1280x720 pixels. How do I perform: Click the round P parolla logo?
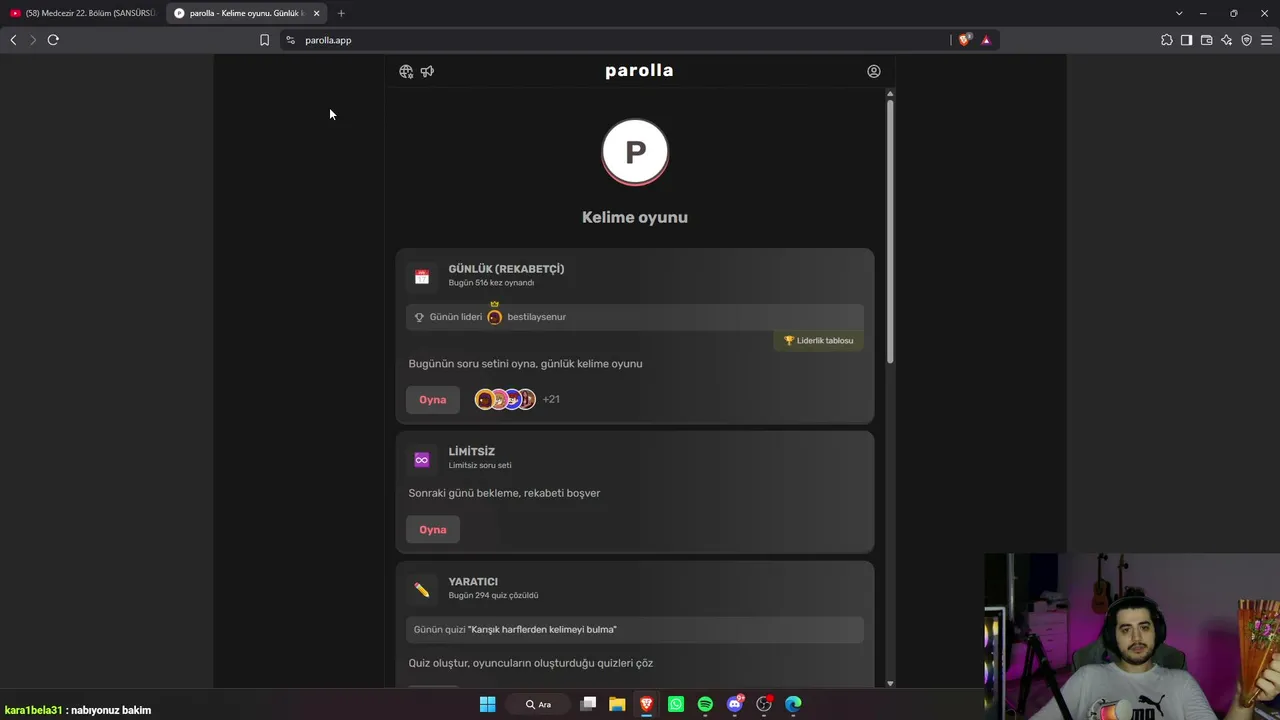tap(635, 152)
